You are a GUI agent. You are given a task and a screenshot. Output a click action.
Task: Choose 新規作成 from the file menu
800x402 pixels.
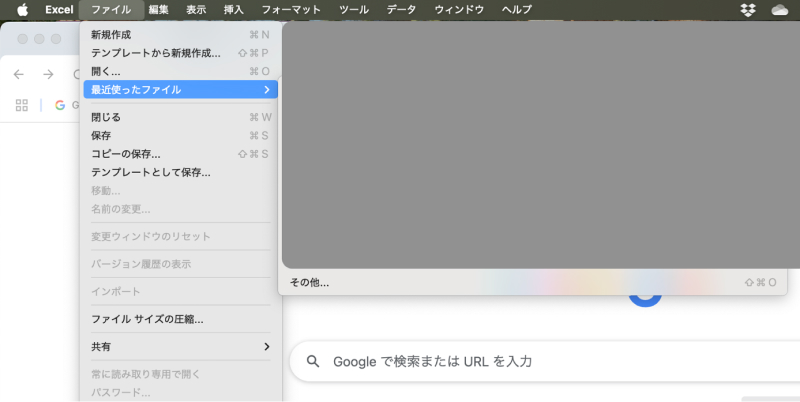pyautogui.click(x=181, y=35)
